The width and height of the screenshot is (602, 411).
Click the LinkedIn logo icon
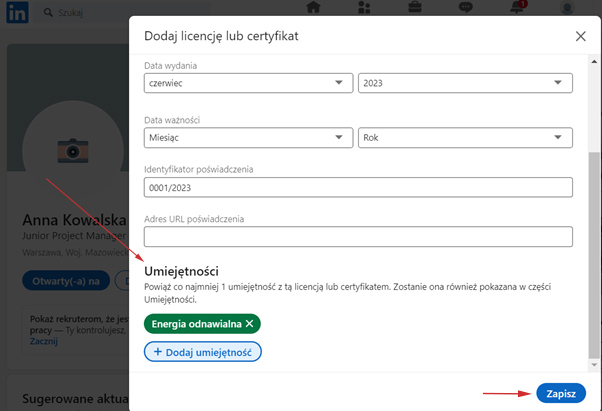[x=17, y=12]
